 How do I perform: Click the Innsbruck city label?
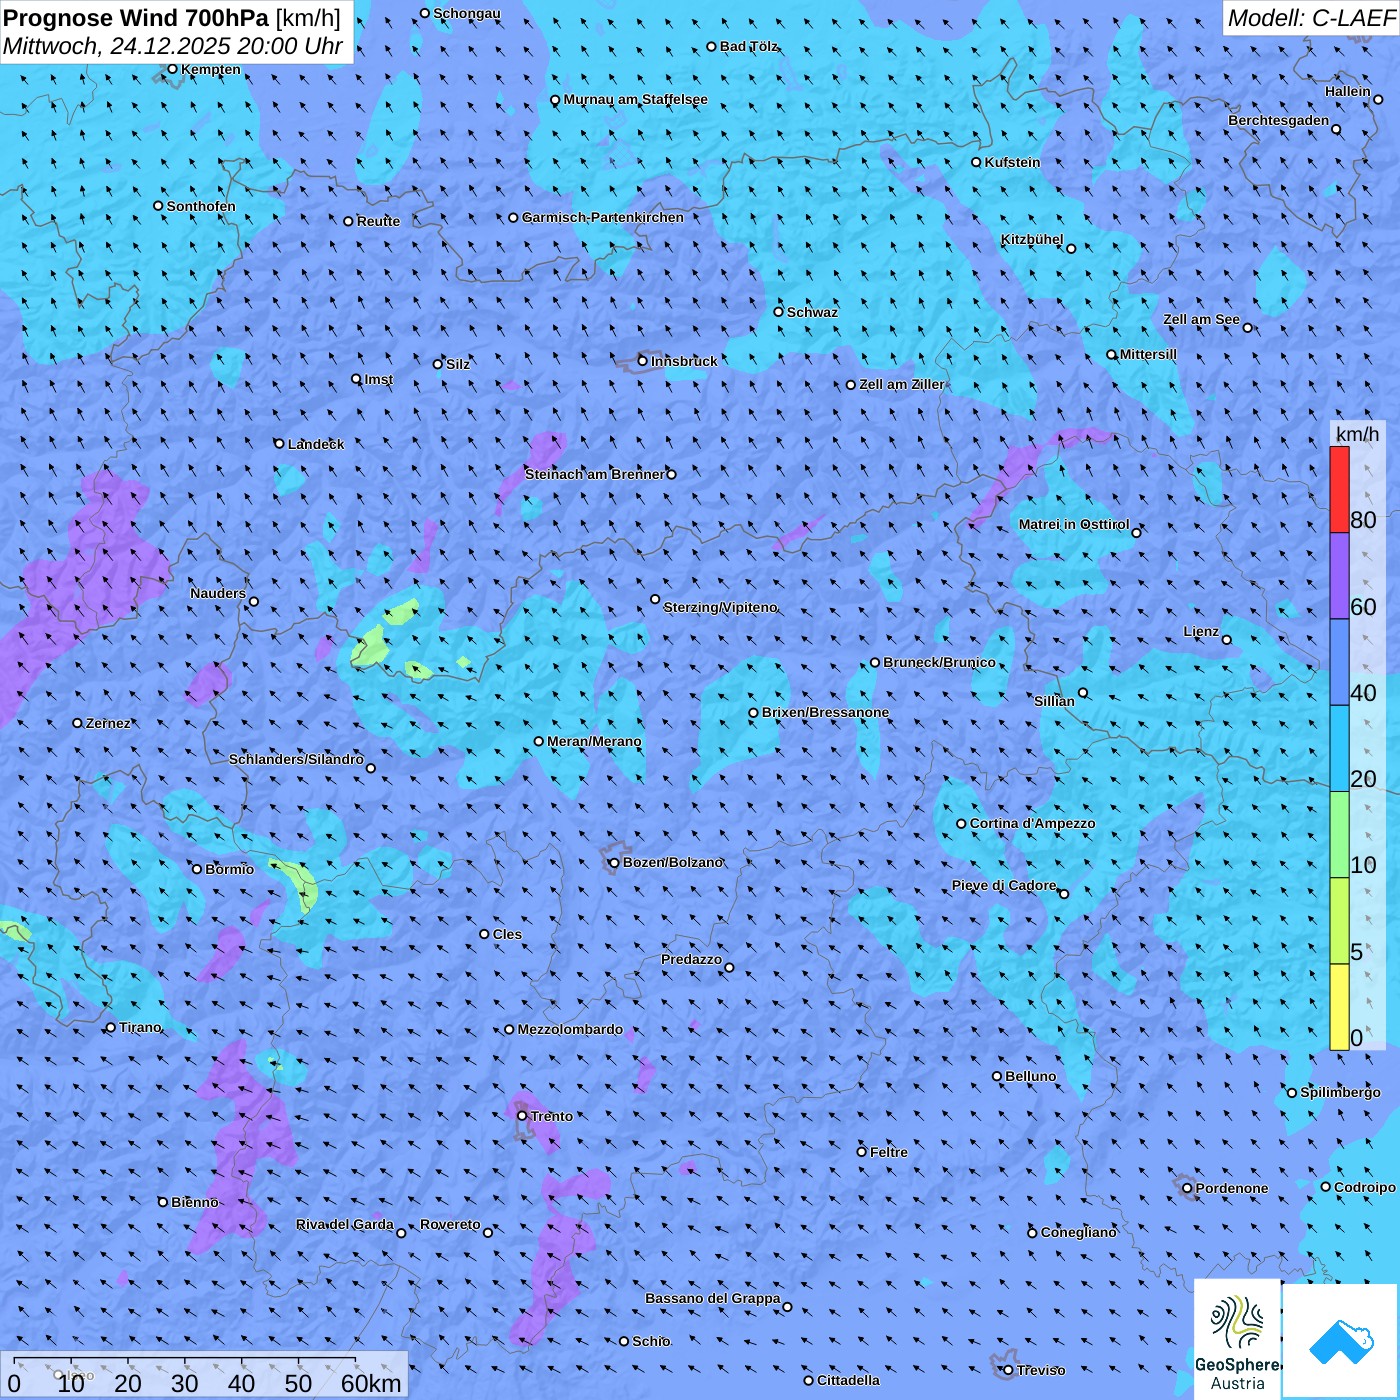click(x=684, y=361)
